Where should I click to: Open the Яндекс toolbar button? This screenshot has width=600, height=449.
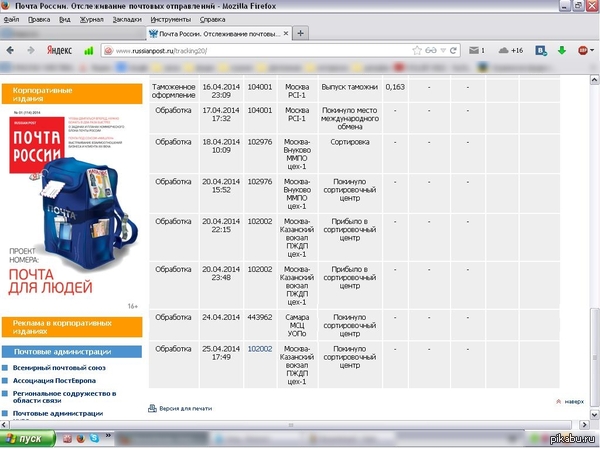tap(58, 50)
